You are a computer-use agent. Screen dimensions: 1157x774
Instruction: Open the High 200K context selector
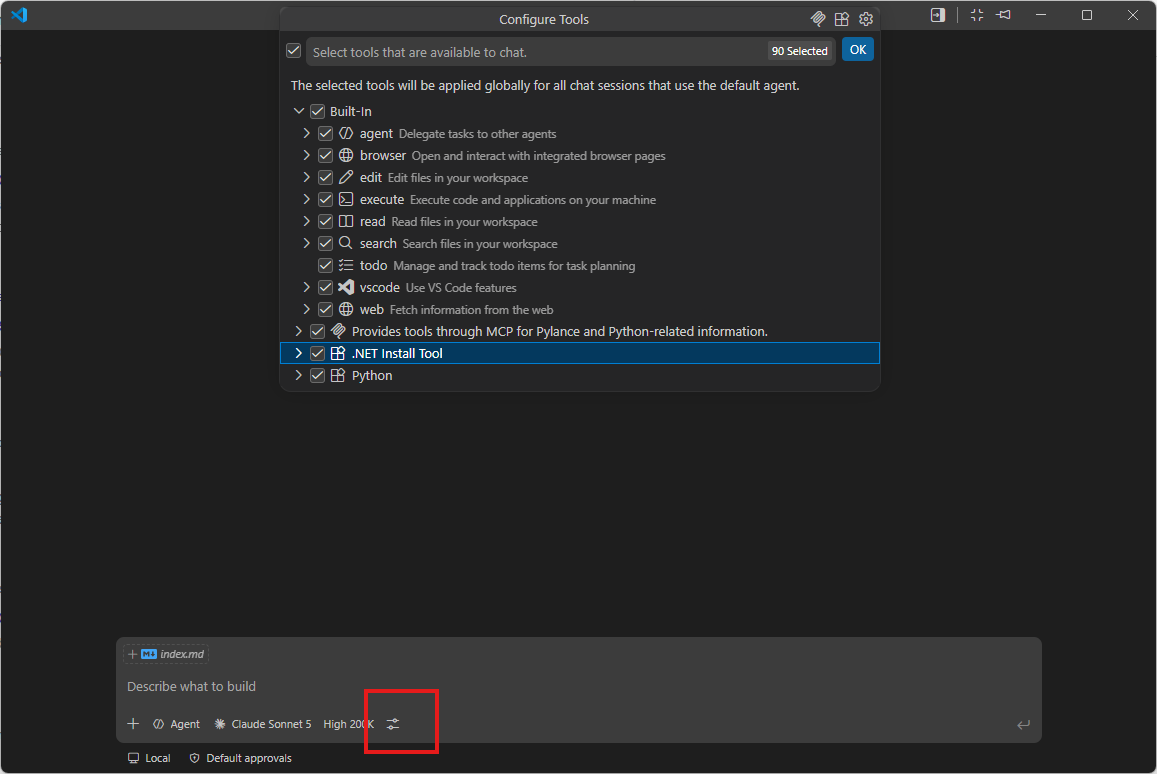[x=348, y=724]
